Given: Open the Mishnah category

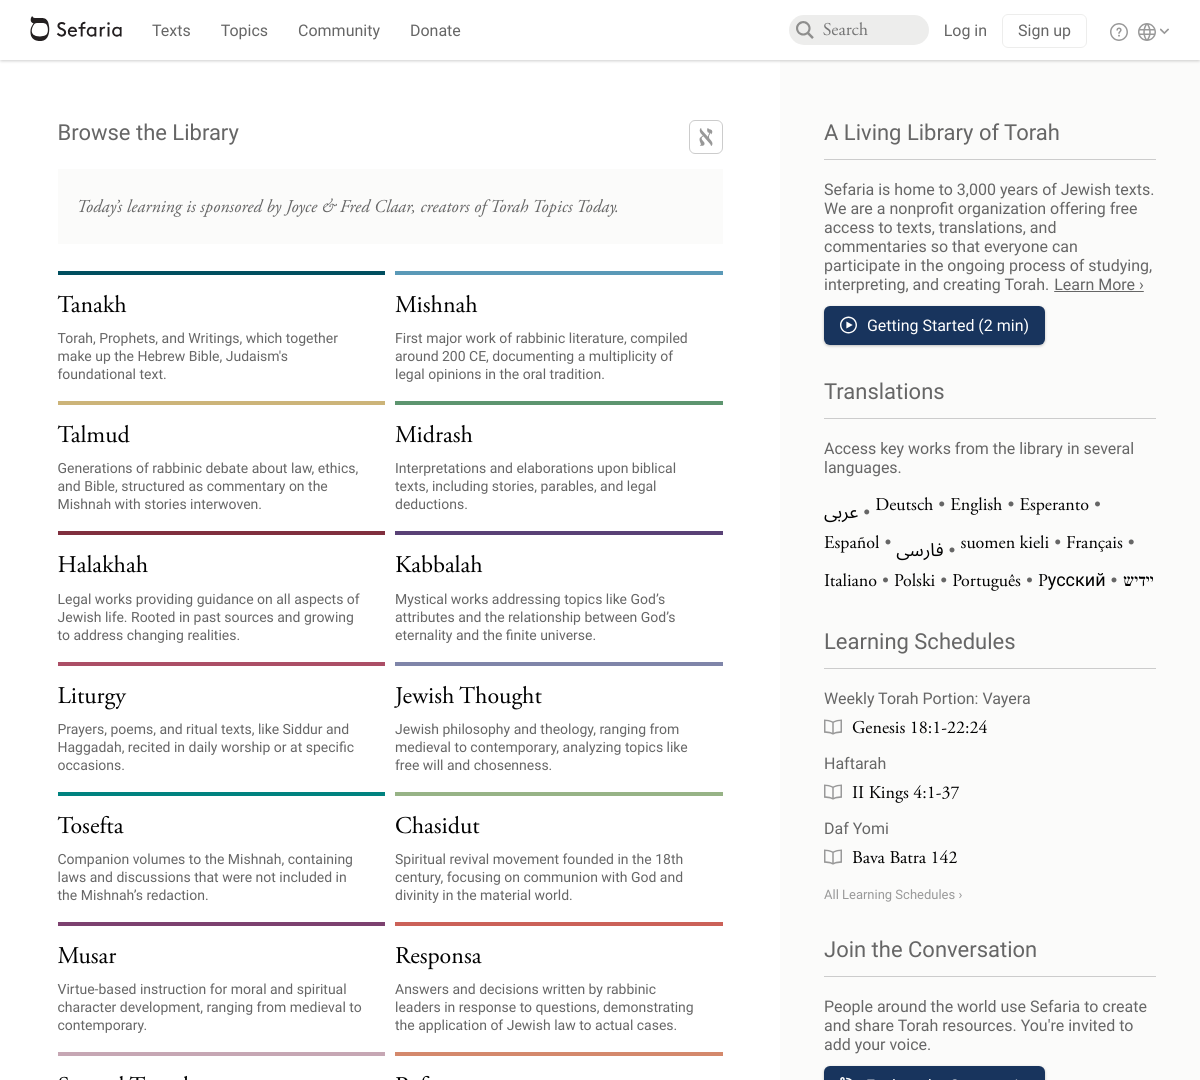Looking at the screenshot, I should (x=436, y=305).
